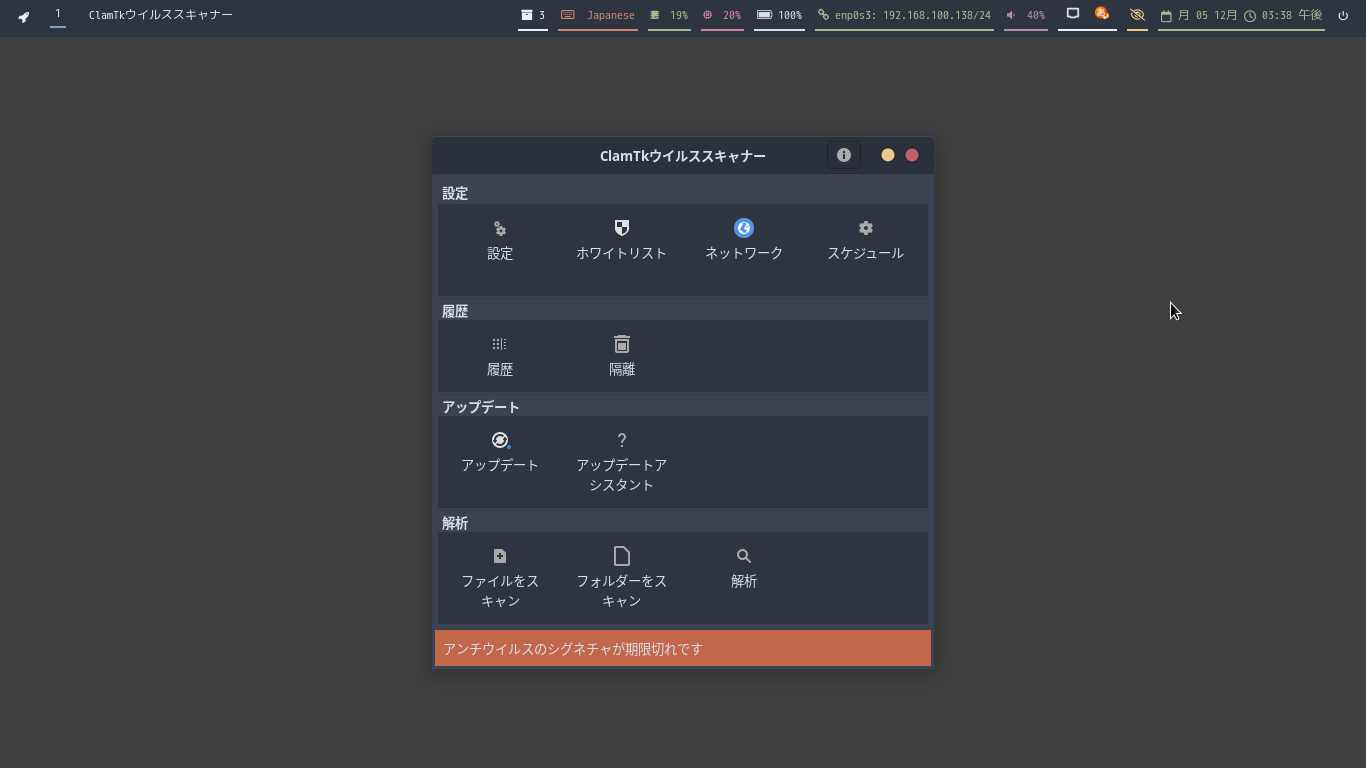1366x768 pixels.
Task: Open the アップデート refresh icon
Action: (500, 440)
